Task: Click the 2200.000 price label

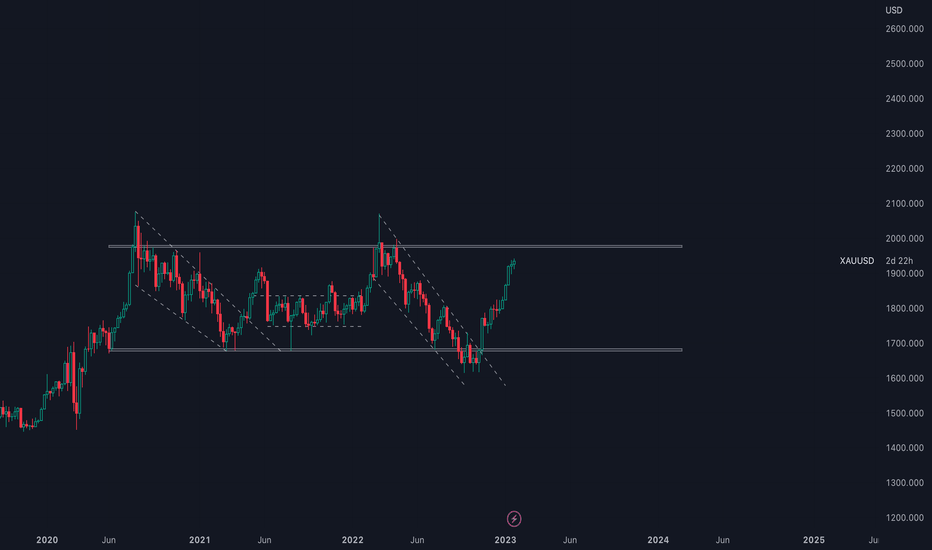Action: point(905,169)
